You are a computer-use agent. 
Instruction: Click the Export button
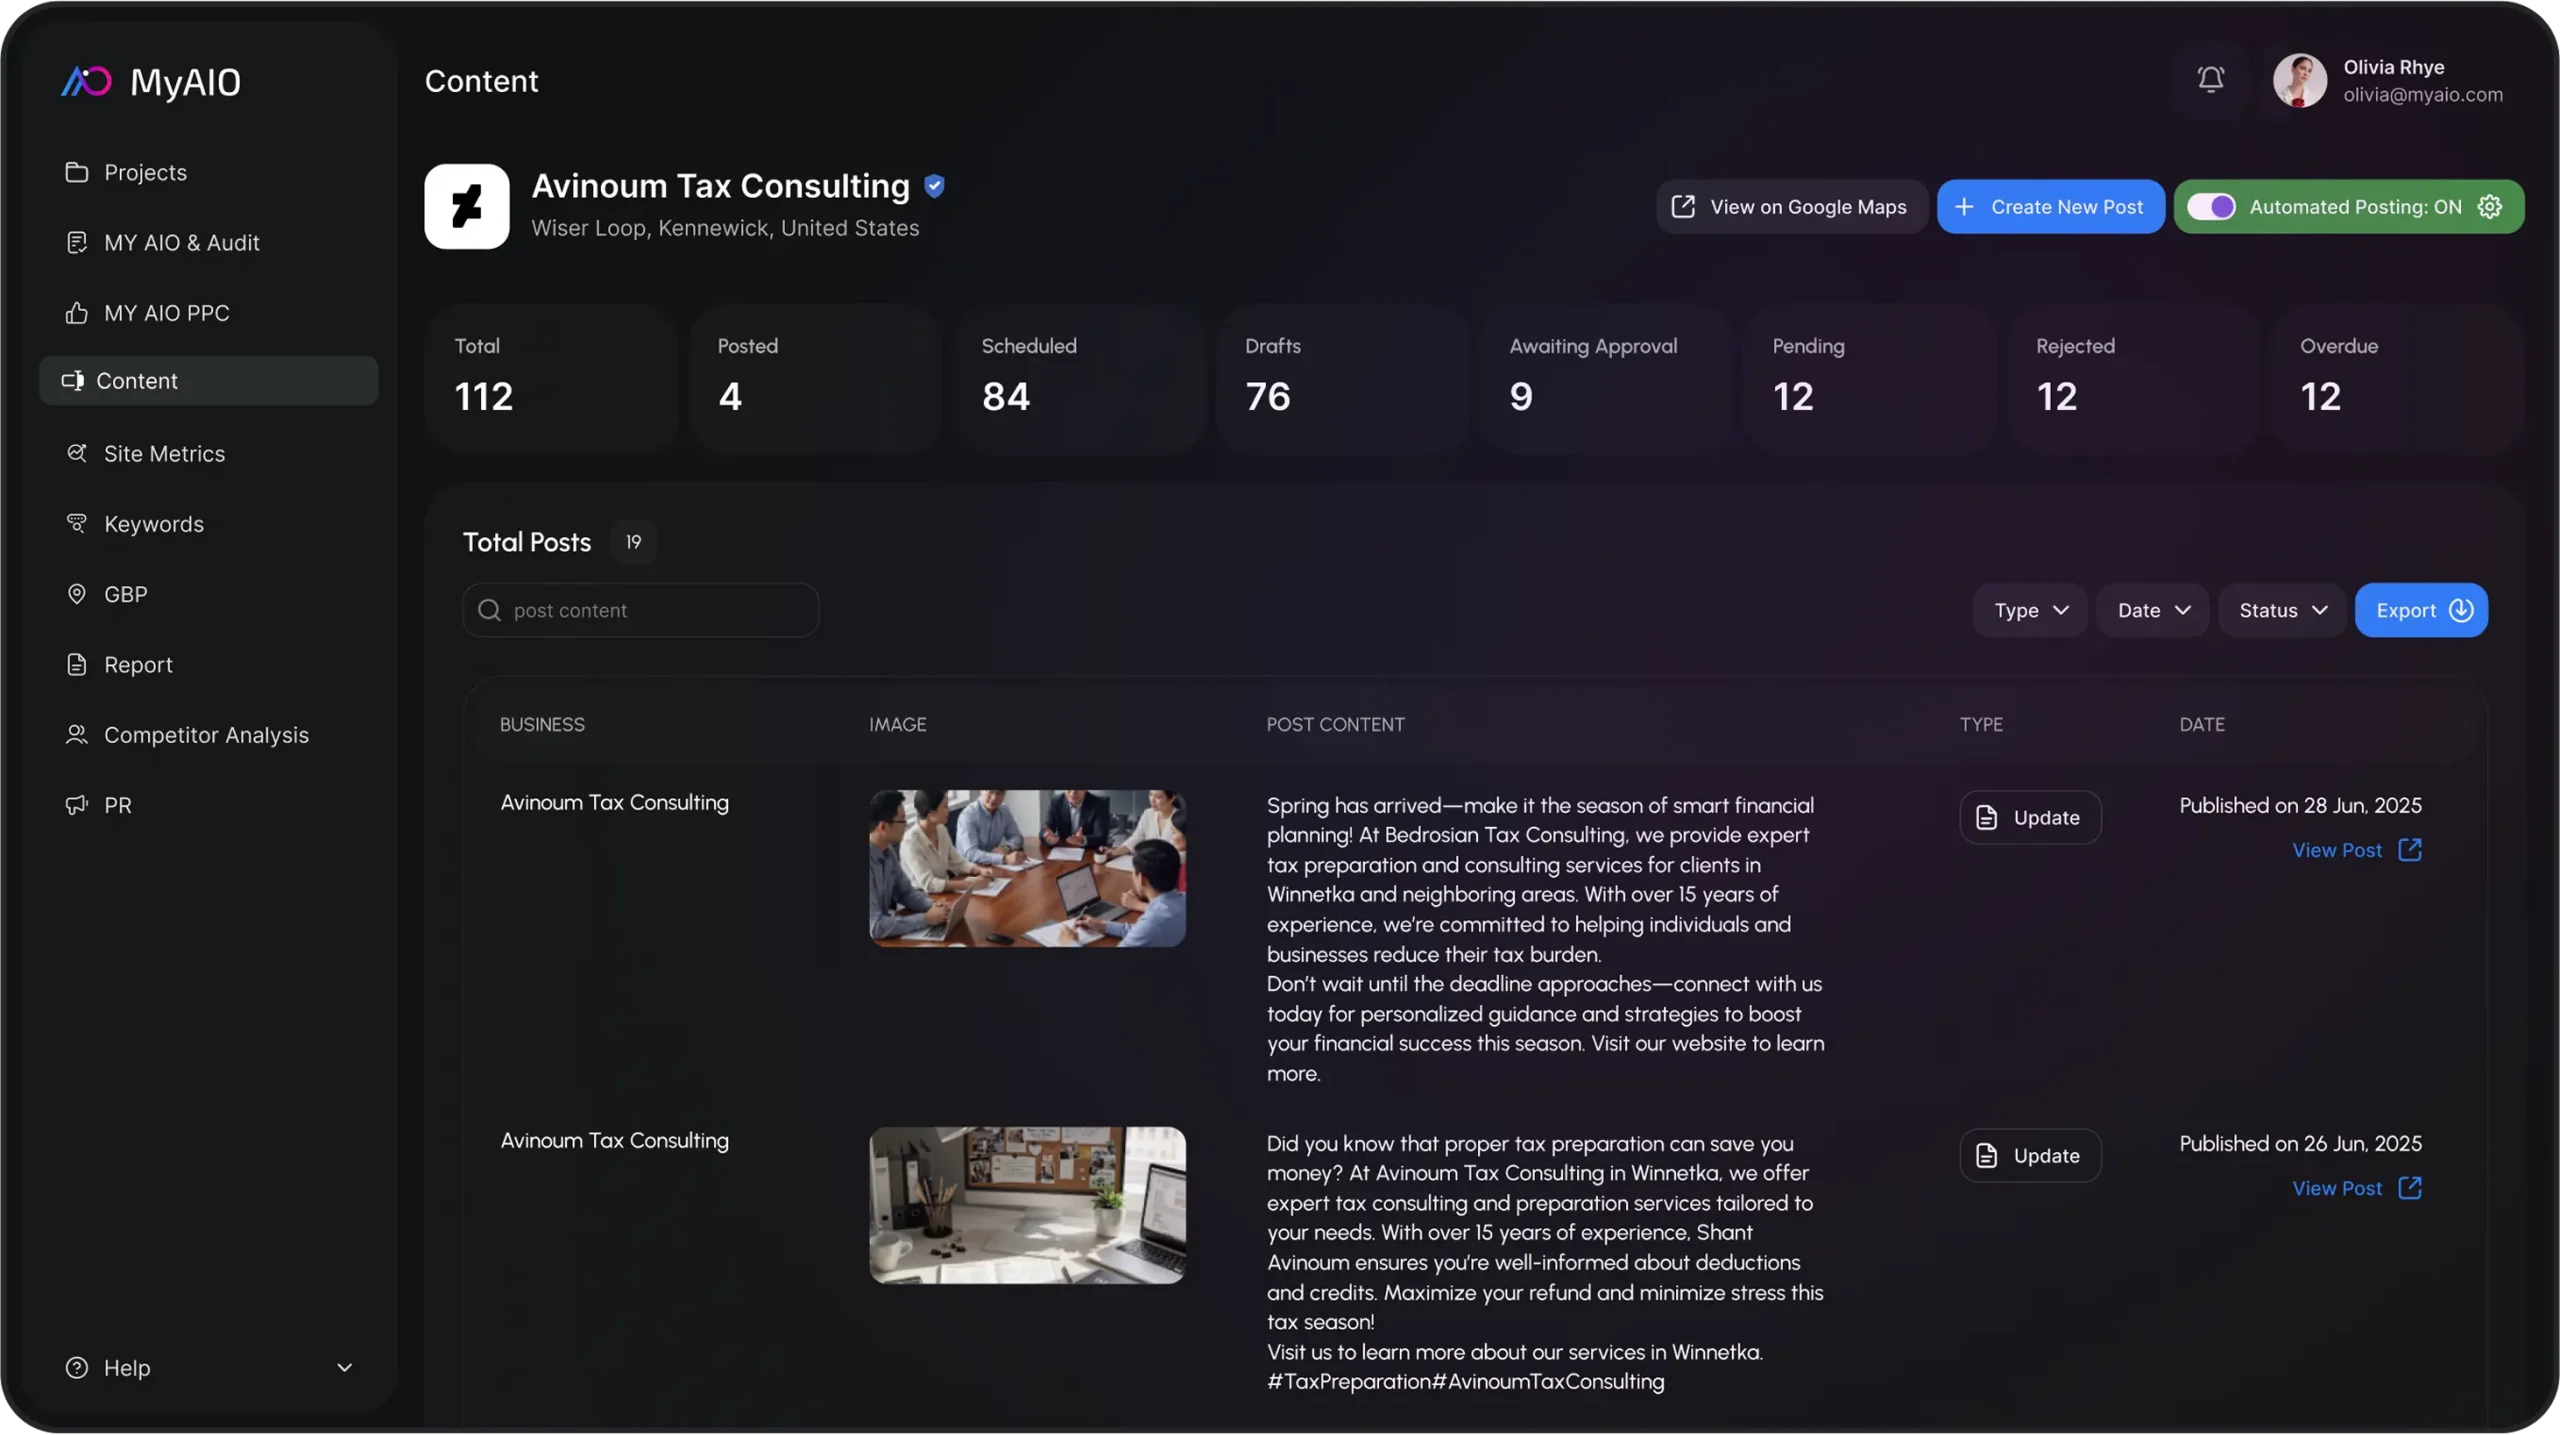click(x=2421, y=610)
